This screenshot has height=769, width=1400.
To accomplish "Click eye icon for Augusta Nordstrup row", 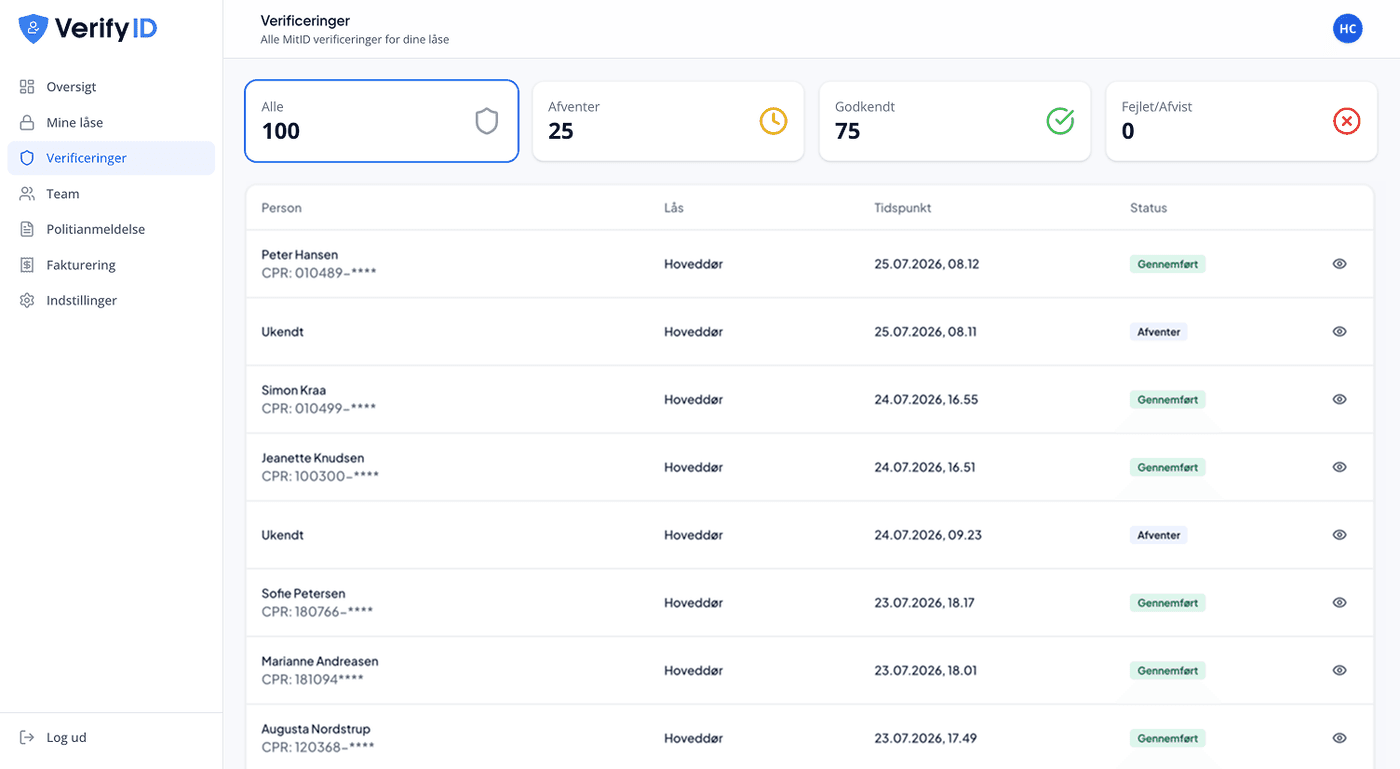I will pyautogui.click(x=1340, y=738).
